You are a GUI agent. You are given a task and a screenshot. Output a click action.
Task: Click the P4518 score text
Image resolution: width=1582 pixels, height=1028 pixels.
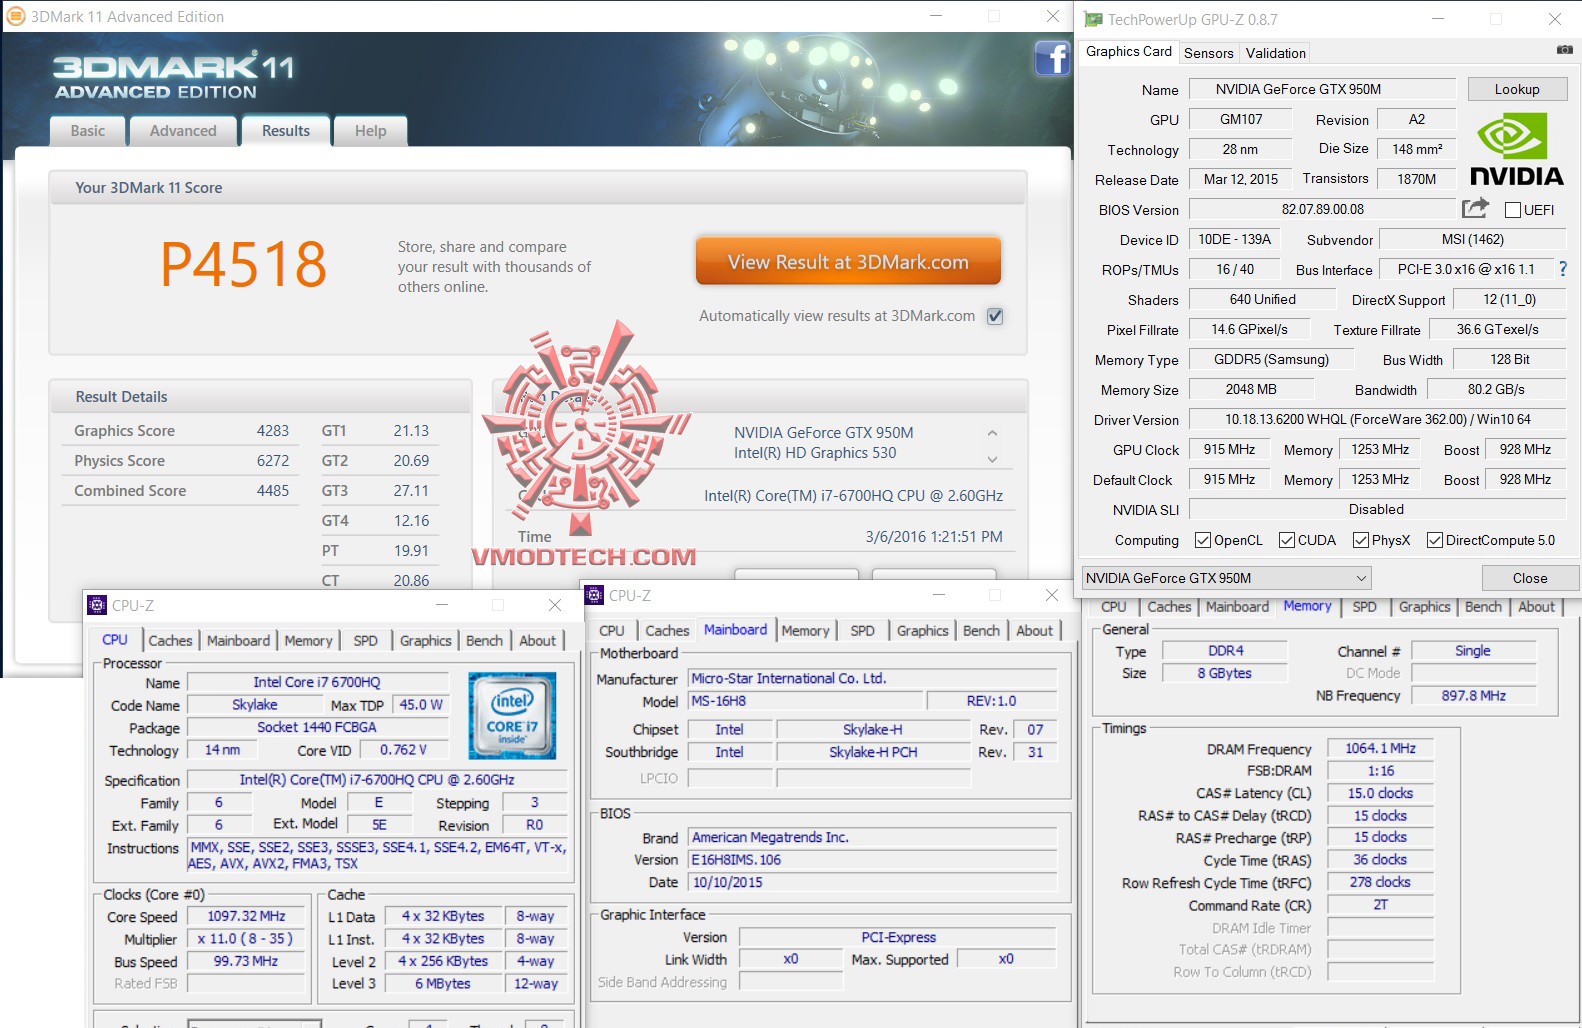[x=244, y=264]
